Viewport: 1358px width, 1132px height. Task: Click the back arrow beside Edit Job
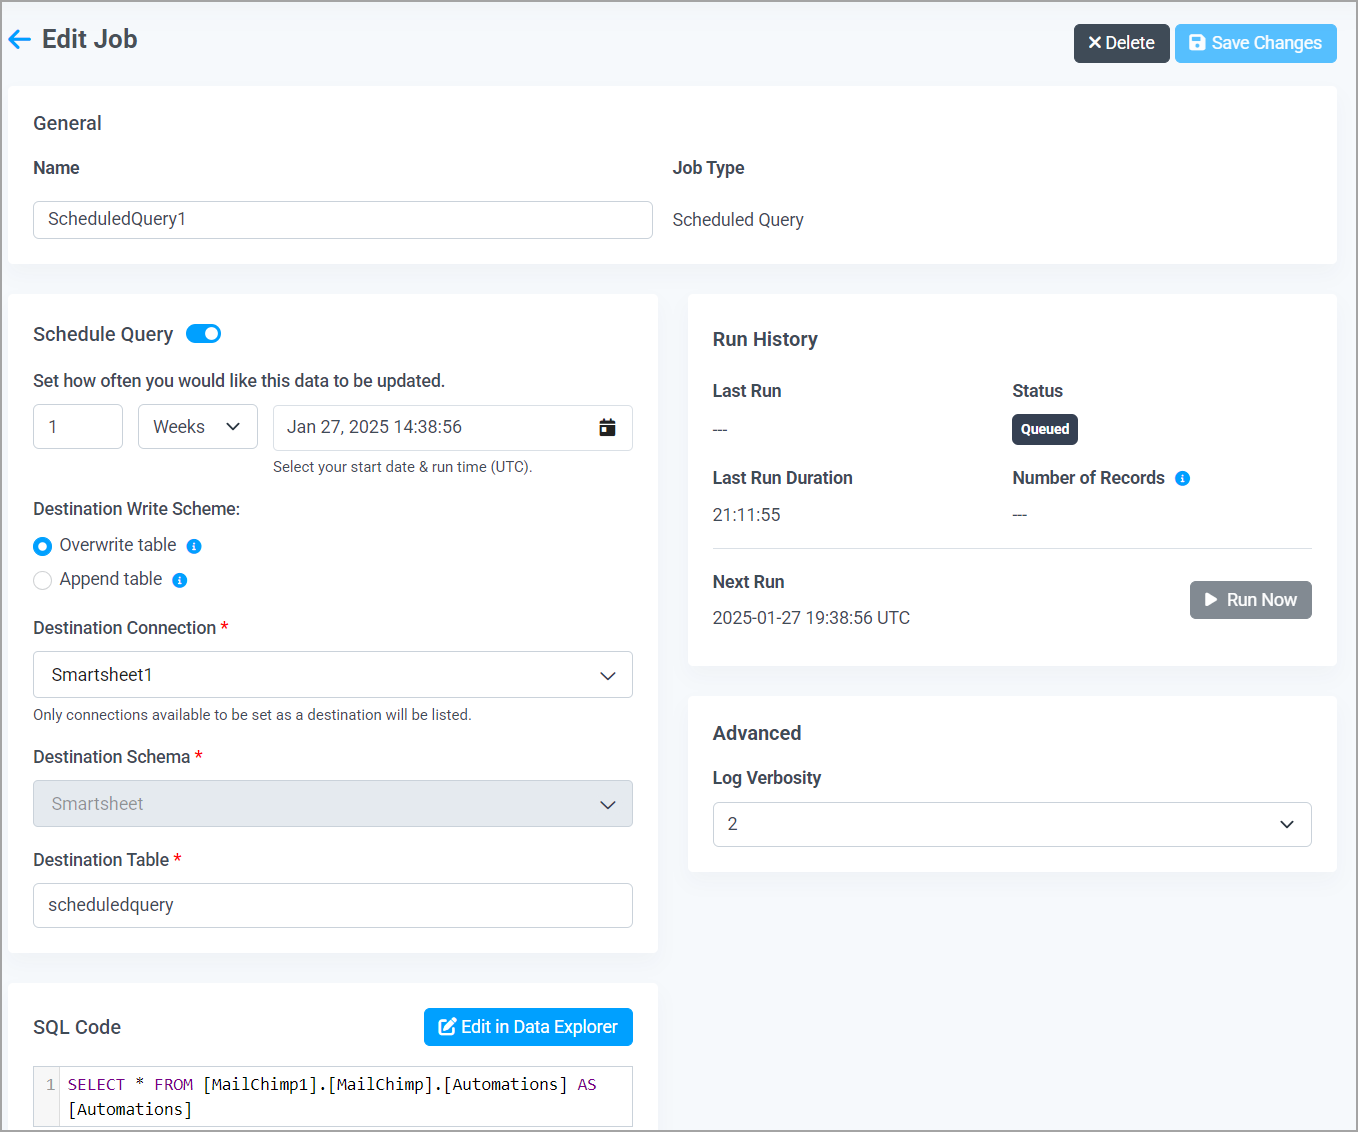pos(19,38)
